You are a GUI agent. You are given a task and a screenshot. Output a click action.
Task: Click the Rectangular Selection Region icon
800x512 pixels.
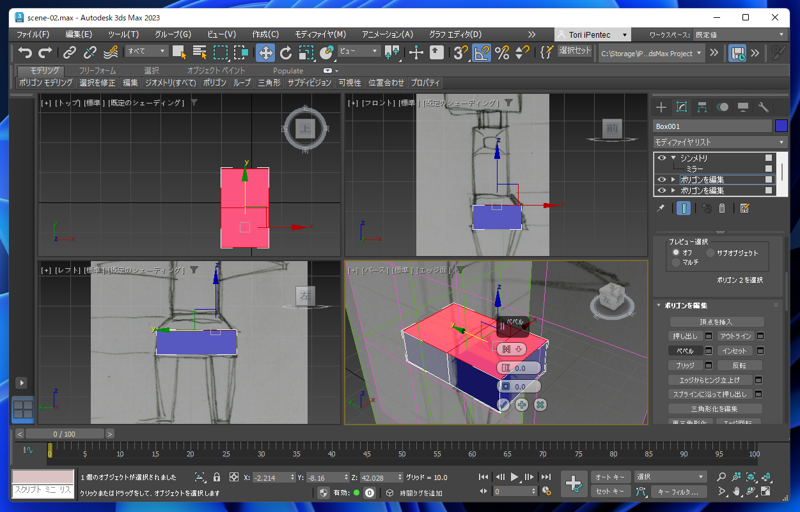point(220,52)
